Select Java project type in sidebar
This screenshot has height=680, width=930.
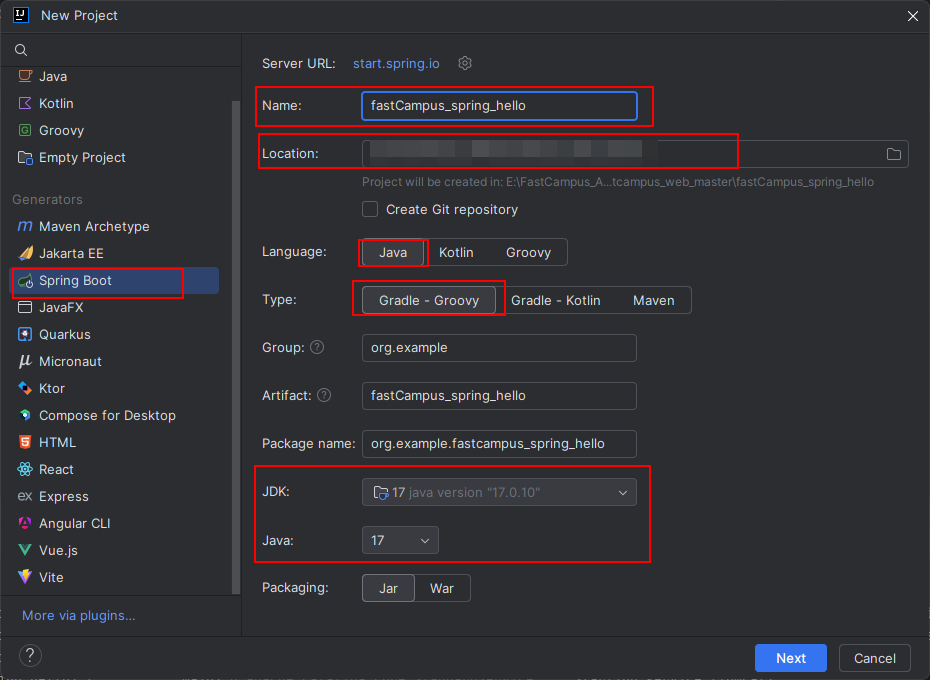click(116, 76)
